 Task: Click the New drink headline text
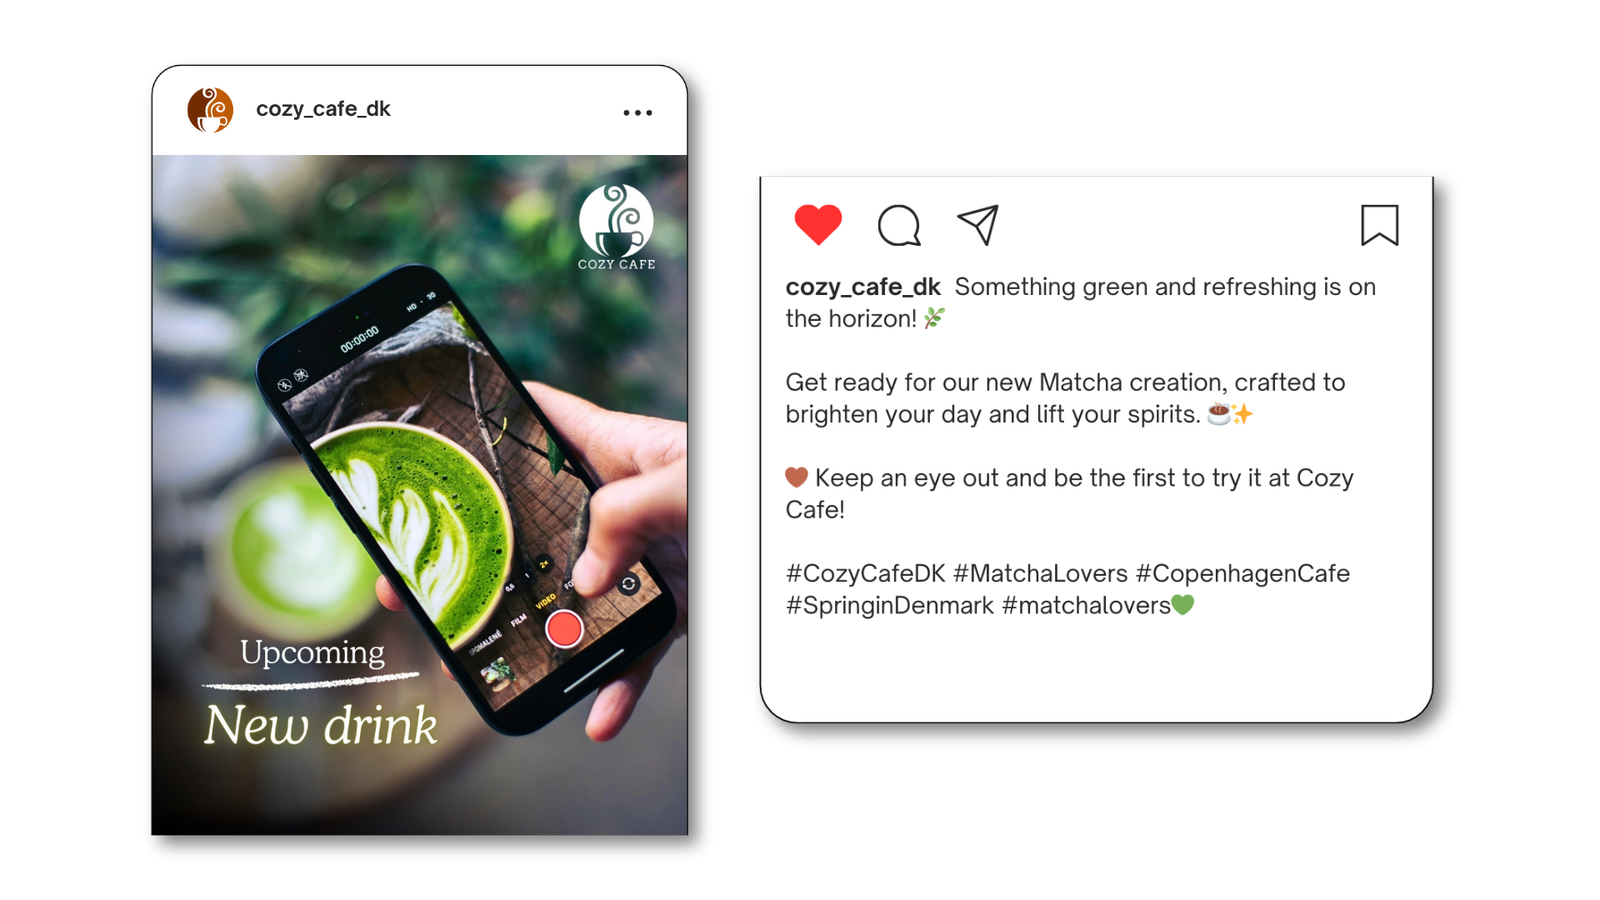[x=320, y=726]
